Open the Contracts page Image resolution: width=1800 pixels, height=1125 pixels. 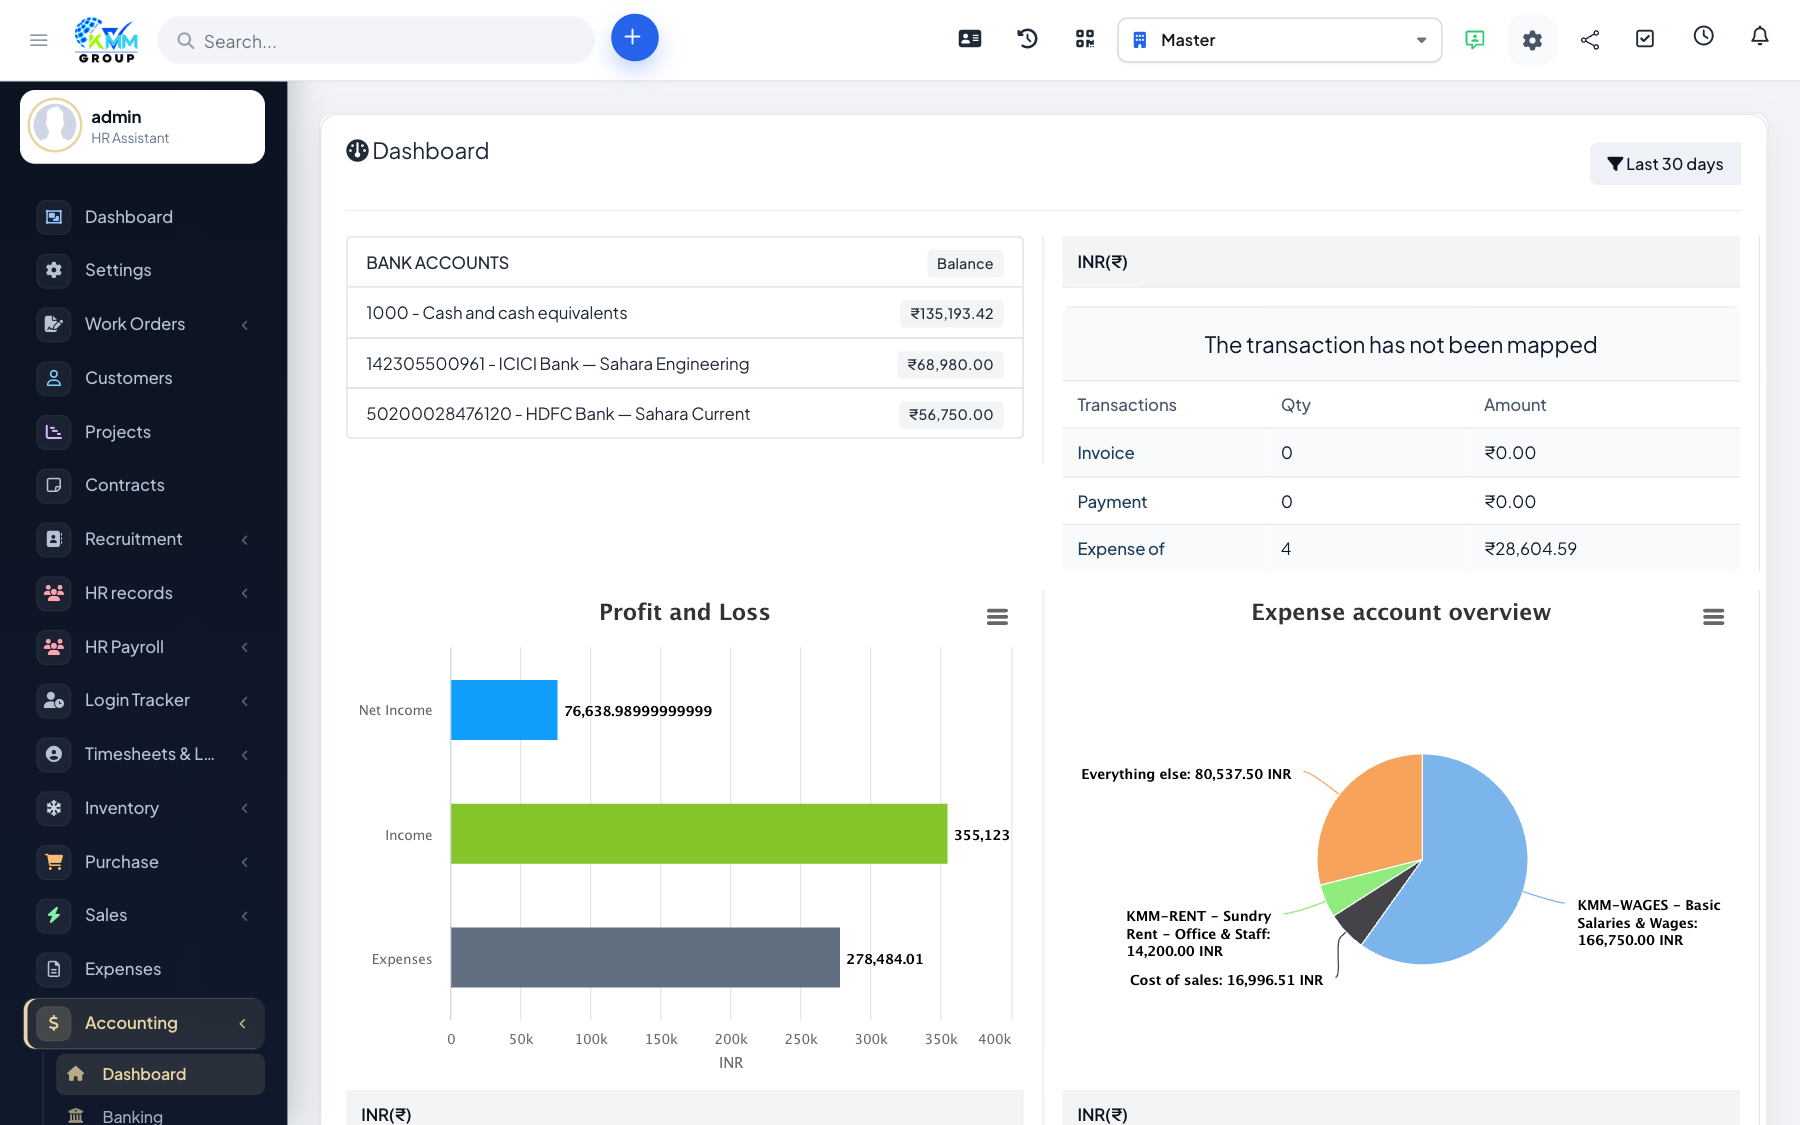click(x=143, y=485)
